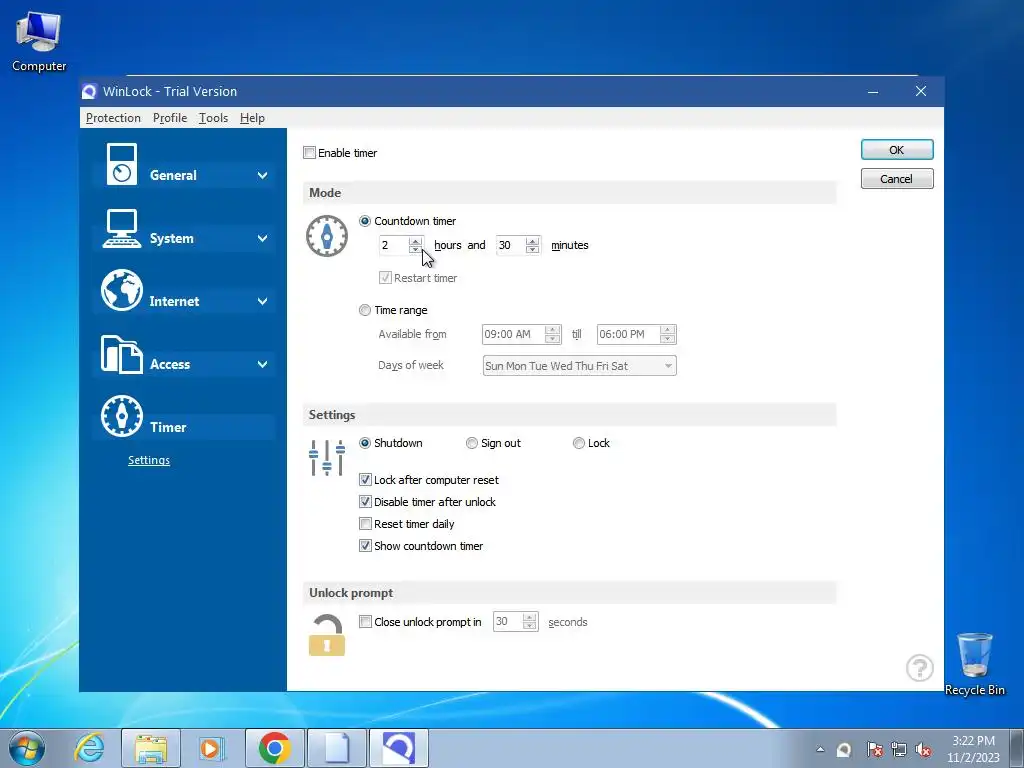Choose the Lock action
Viewport: 1024px width, 768px height.
coord(579,443)
